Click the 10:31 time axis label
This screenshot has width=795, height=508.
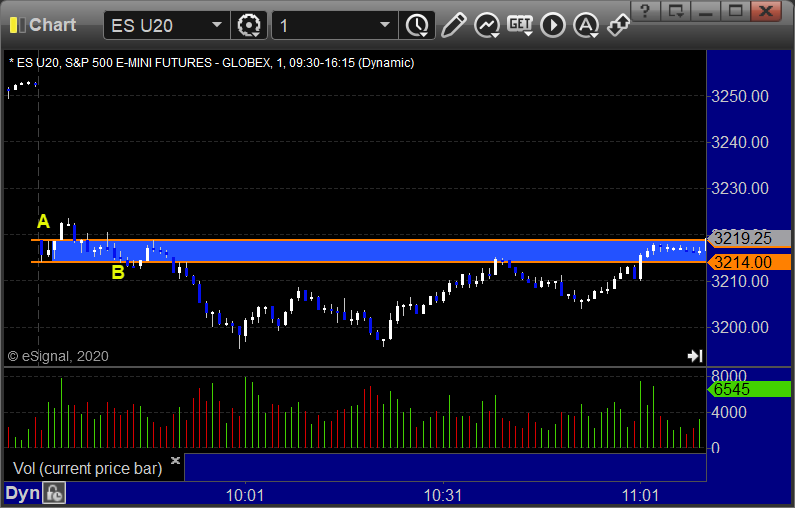point(443,495)
